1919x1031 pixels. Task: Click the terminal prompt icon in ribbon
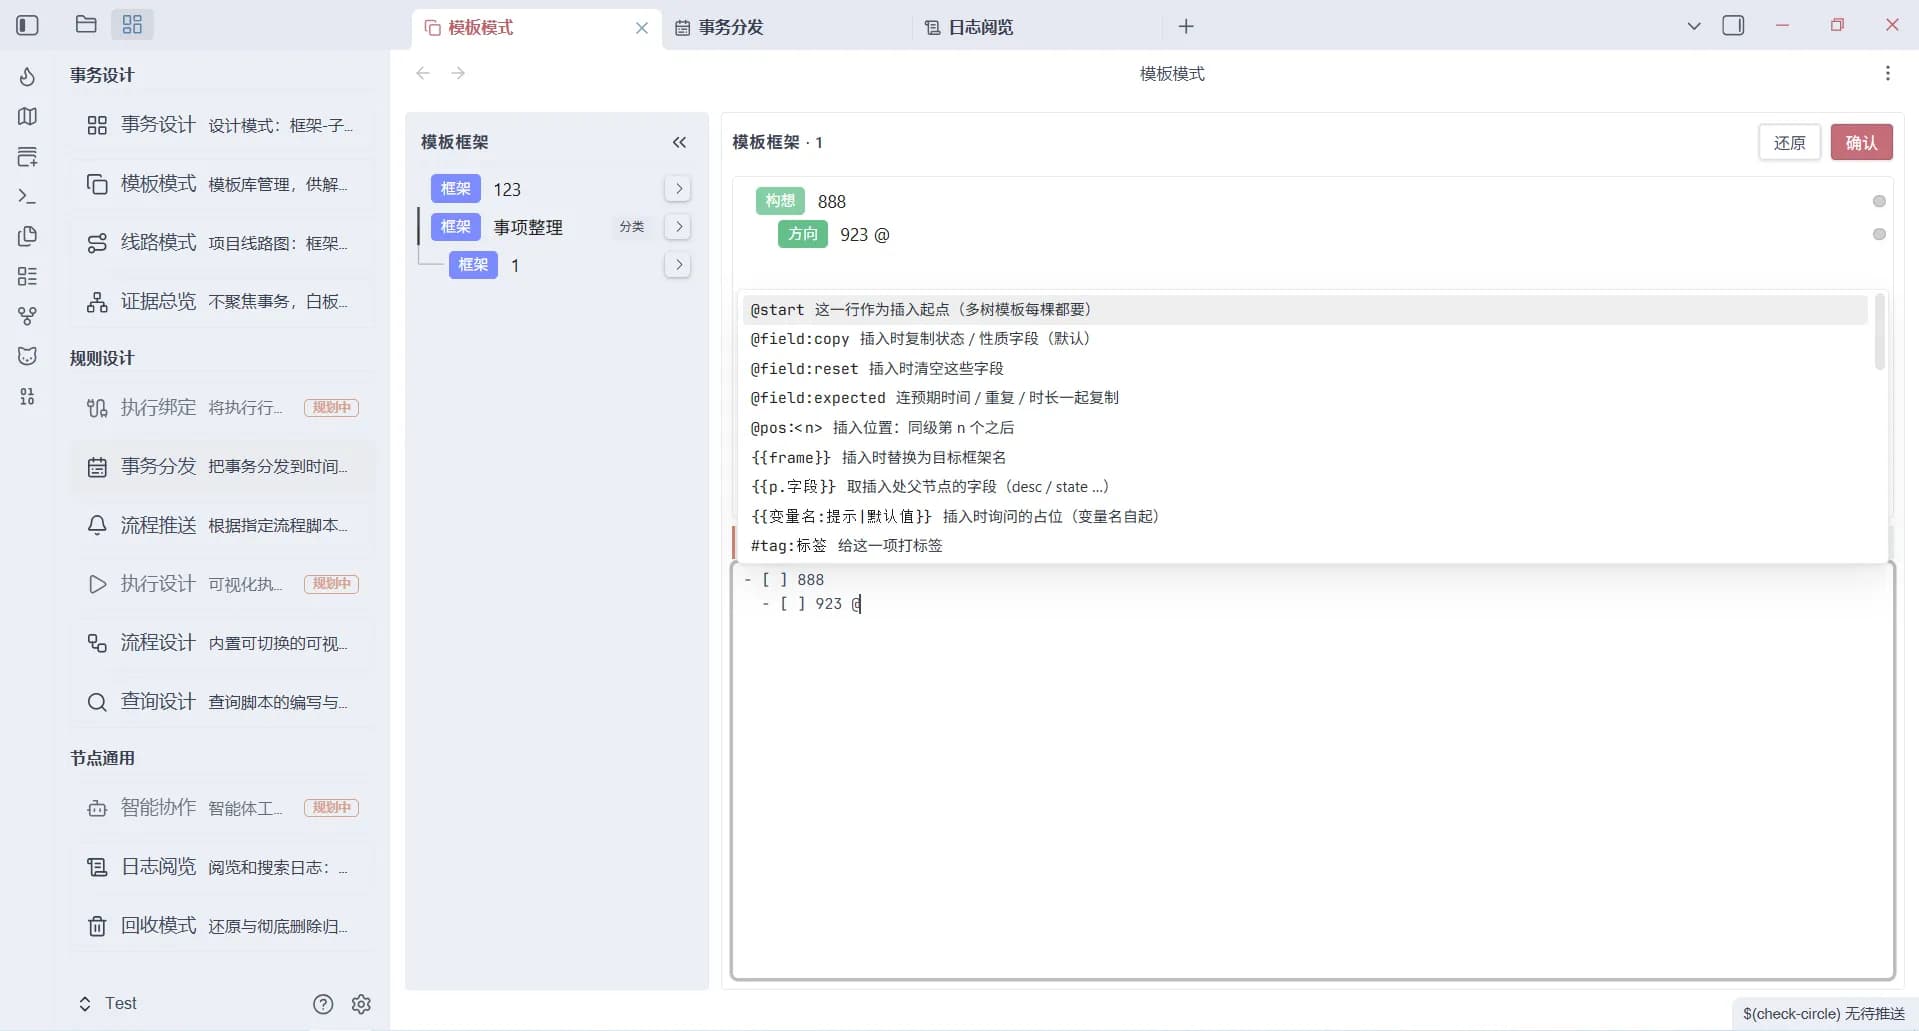[x=27, y=196]
